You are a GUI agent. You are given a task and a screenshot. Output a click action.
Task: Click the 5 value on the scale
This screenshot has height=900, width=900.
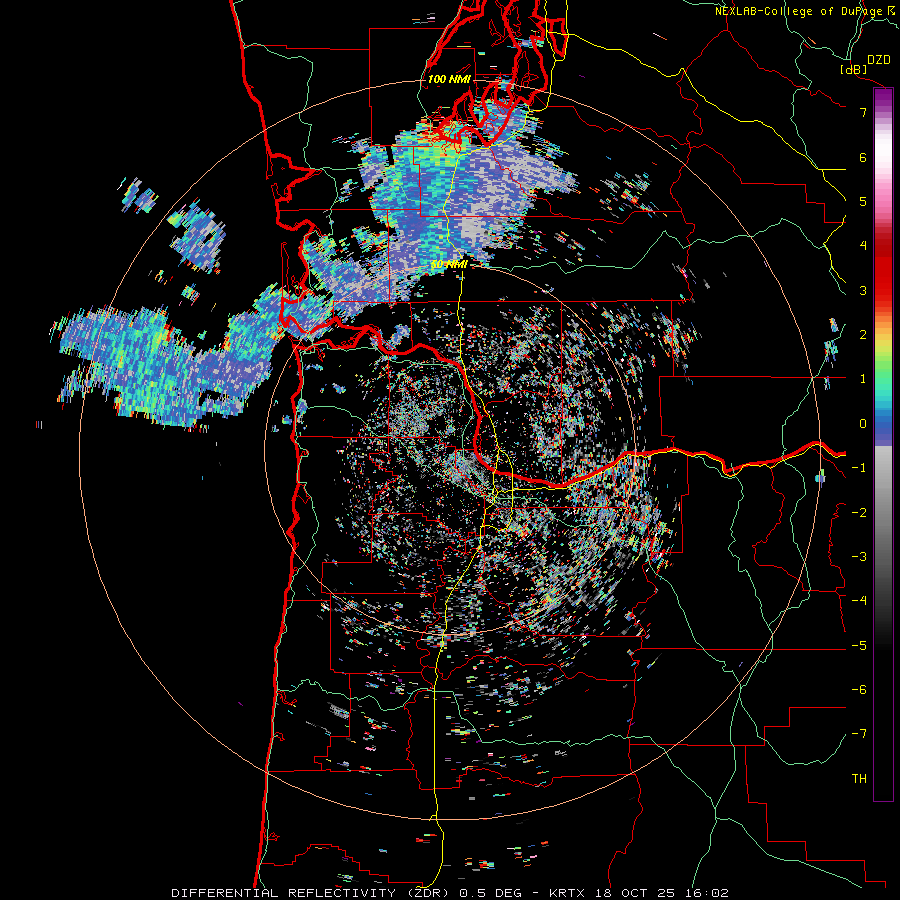pyautogui.click(x=863, y=201)
